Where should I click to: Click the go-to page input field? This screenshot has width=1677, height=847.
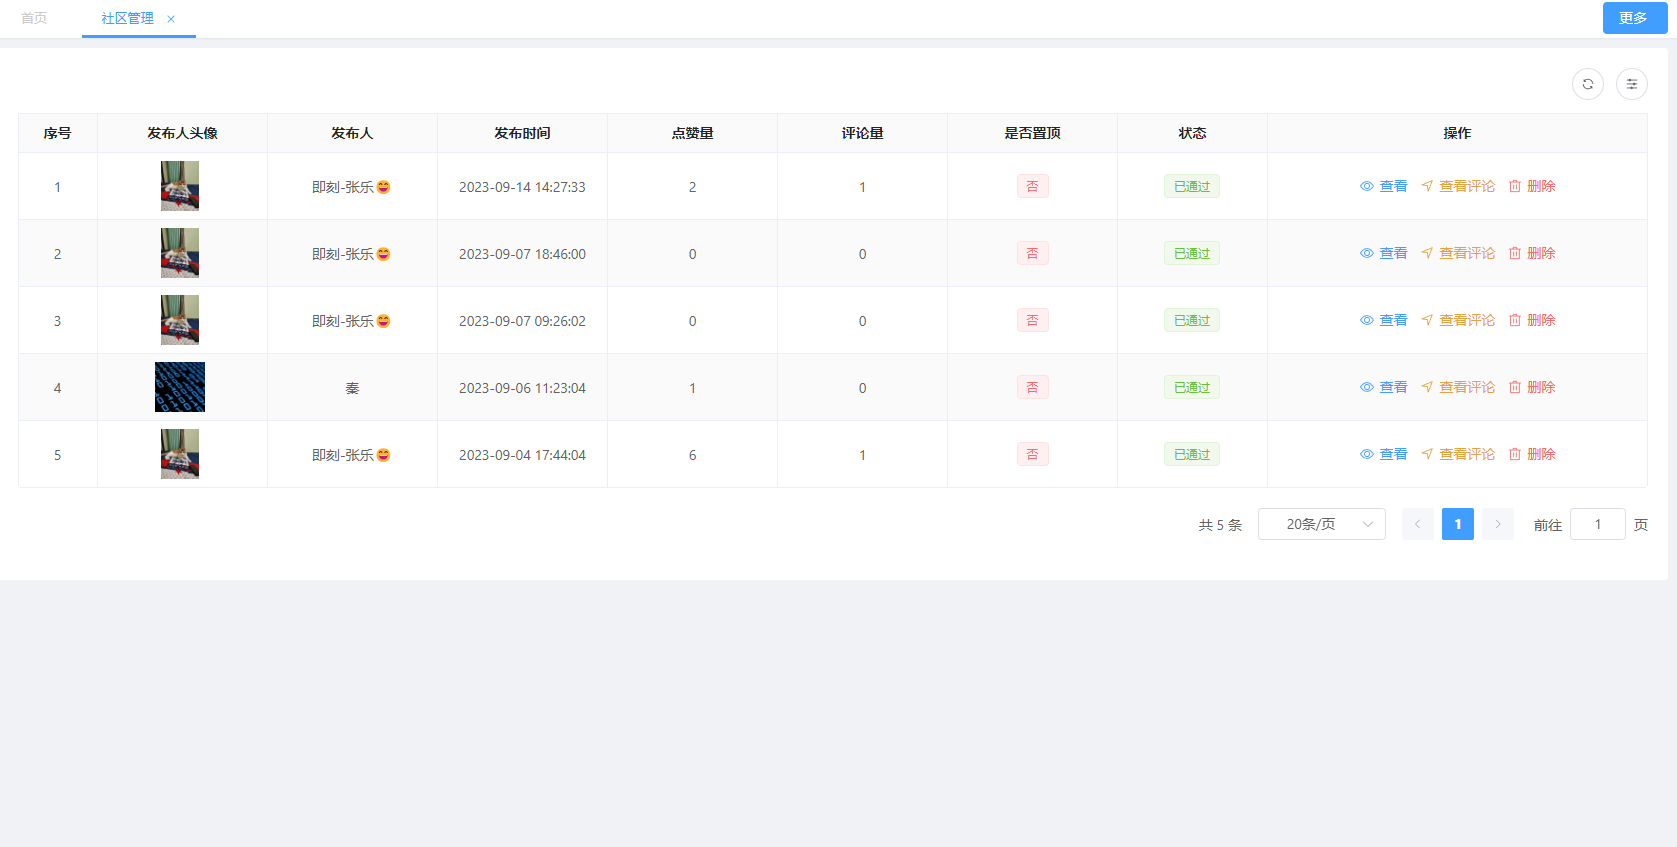tap(1597, 524)
